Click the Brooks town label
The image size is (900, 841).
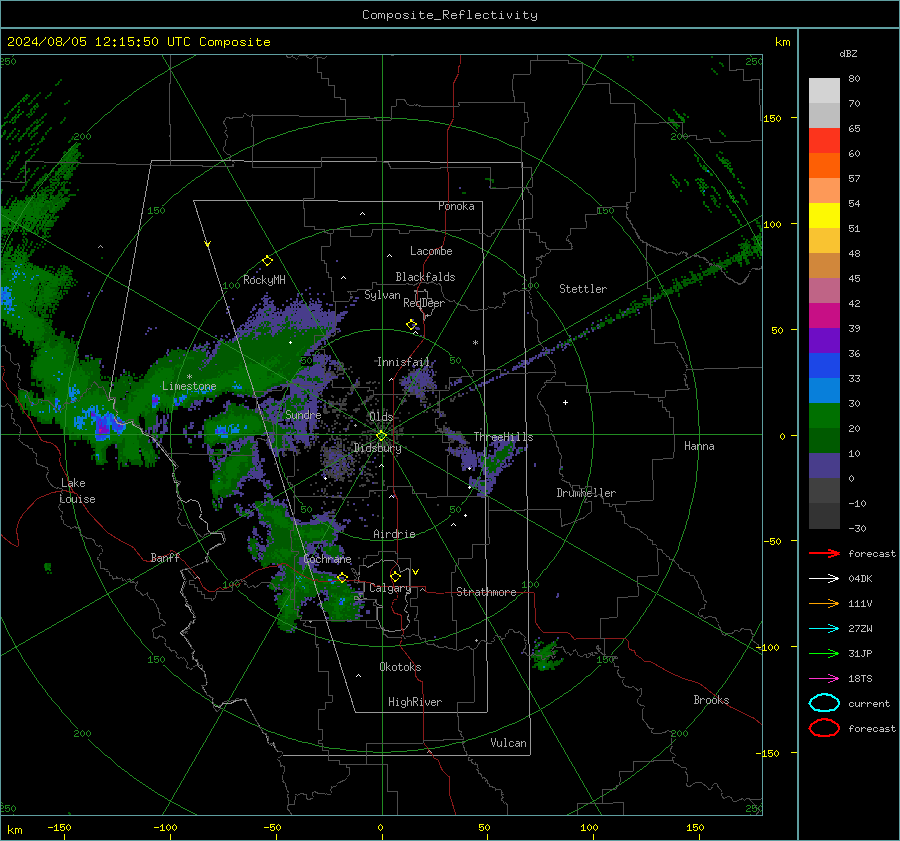(x=711, y=700)
